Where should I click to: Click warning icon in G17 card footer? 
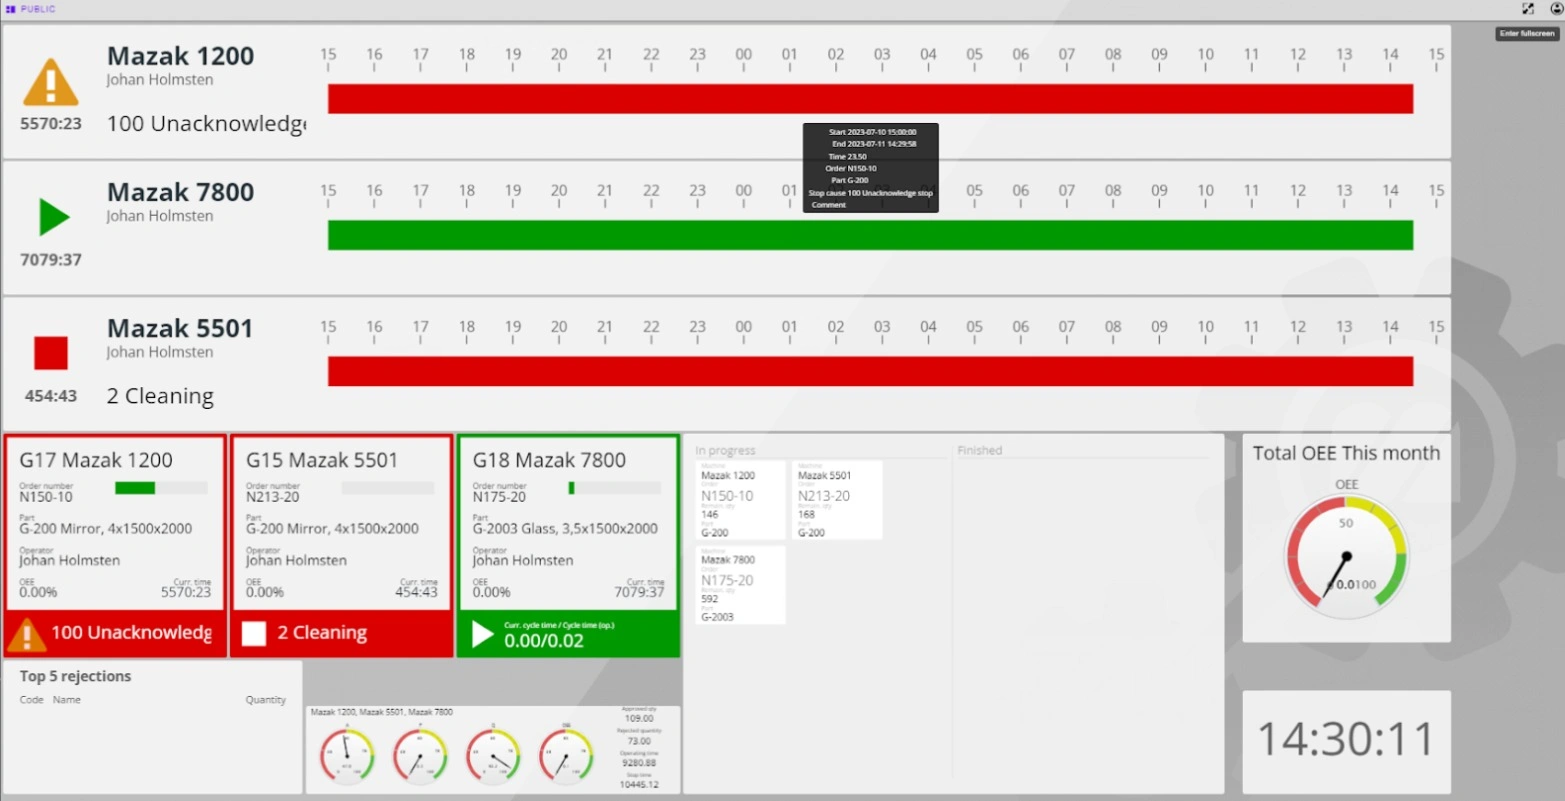click(27, 634)
